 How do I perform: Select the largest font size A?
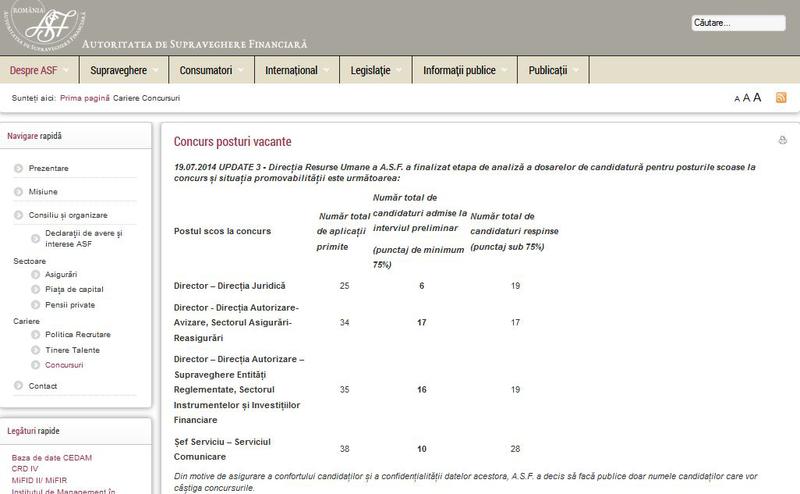pos(758,97)
